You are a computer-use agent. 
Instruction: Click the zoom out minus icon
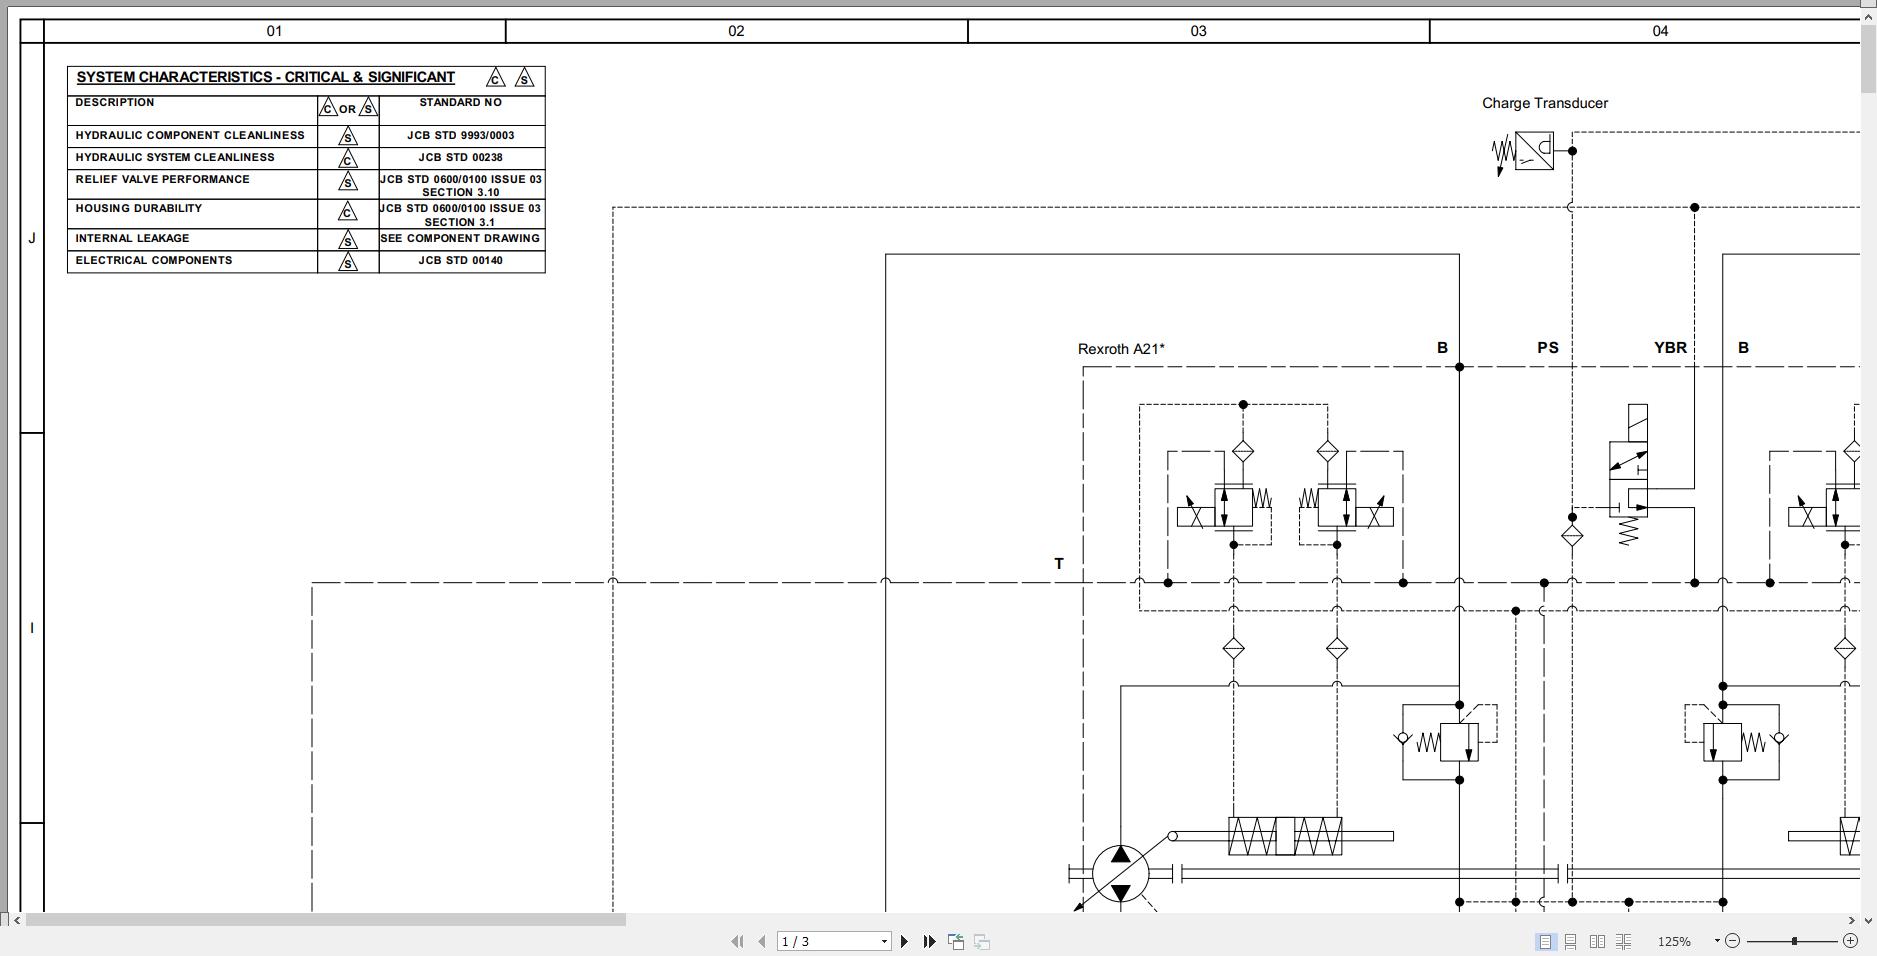[1733, 941]
